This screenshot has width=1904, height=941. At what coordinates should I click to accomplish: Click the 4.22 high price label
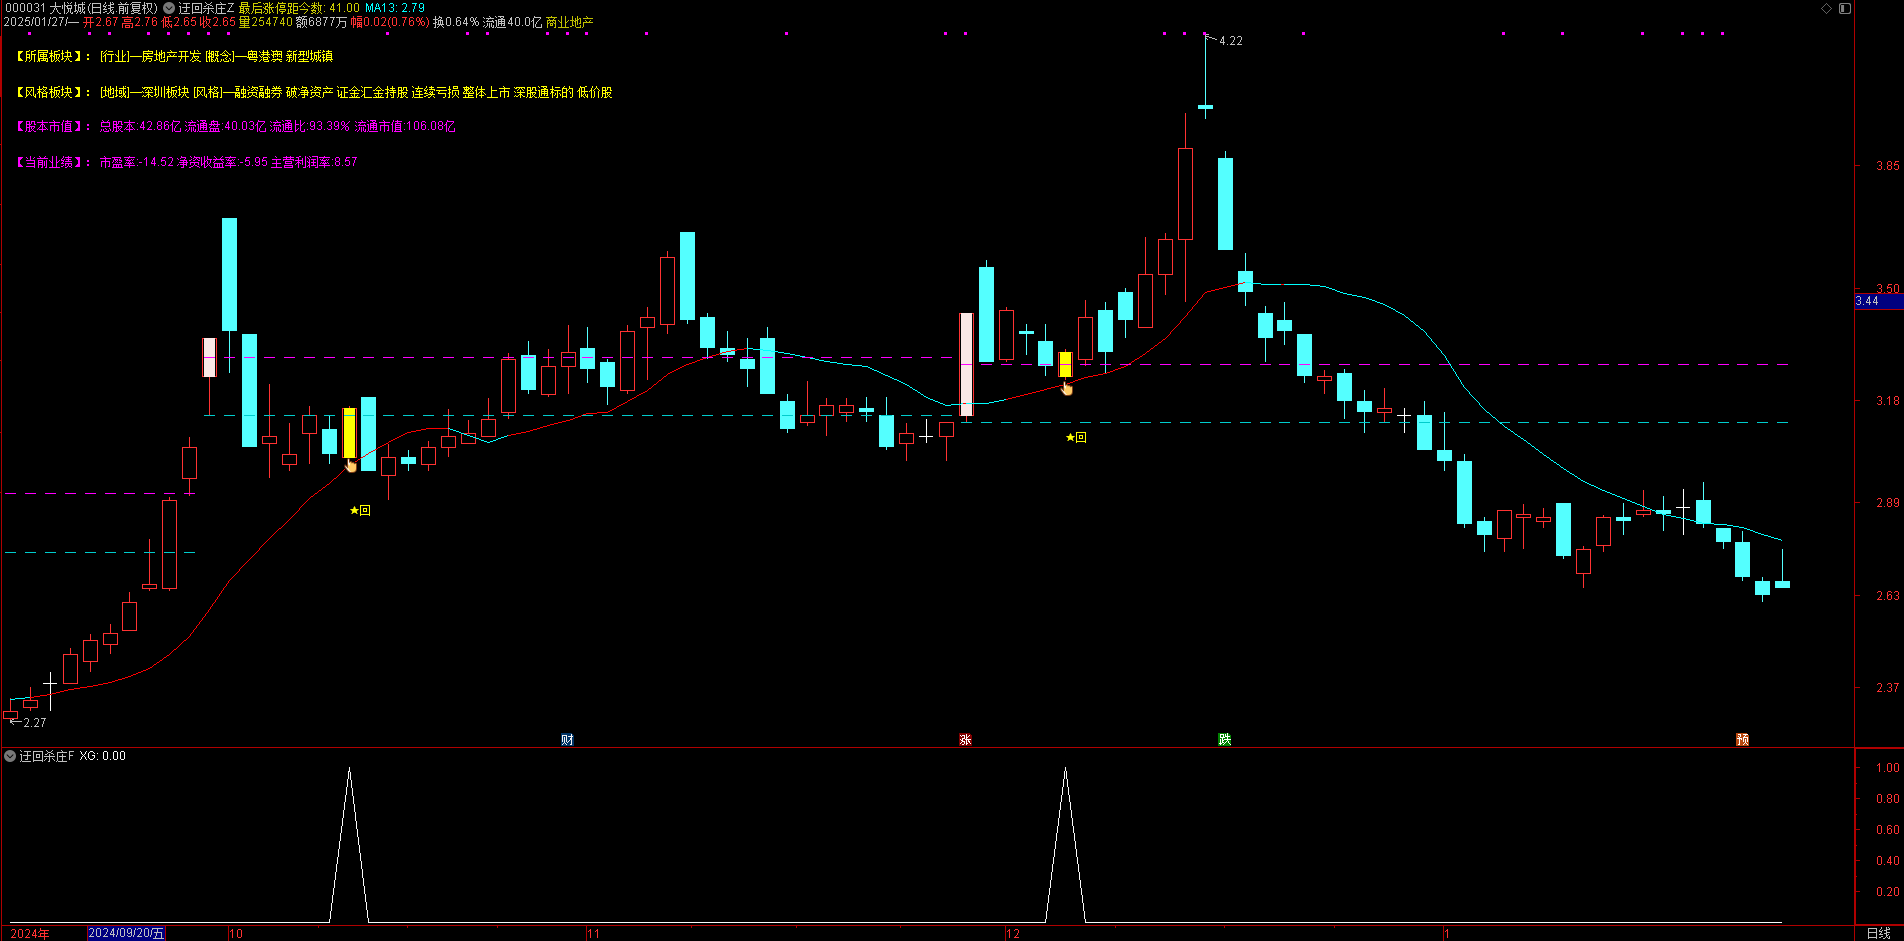click(x=1231, y=41)
